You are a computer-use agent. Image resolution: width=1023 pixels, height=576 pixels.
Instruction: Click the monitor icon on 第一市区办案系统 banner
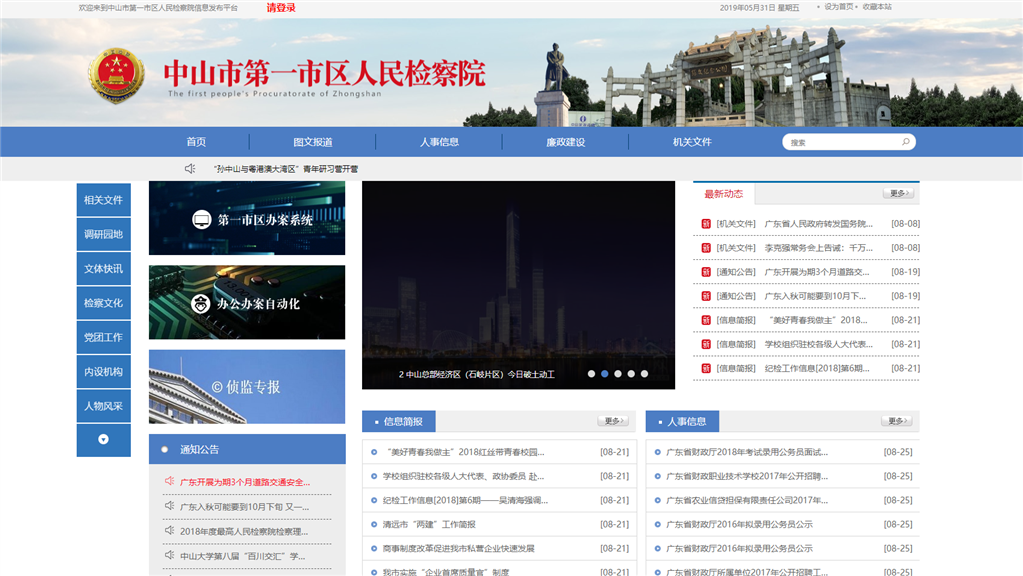(x=202, y=220)
